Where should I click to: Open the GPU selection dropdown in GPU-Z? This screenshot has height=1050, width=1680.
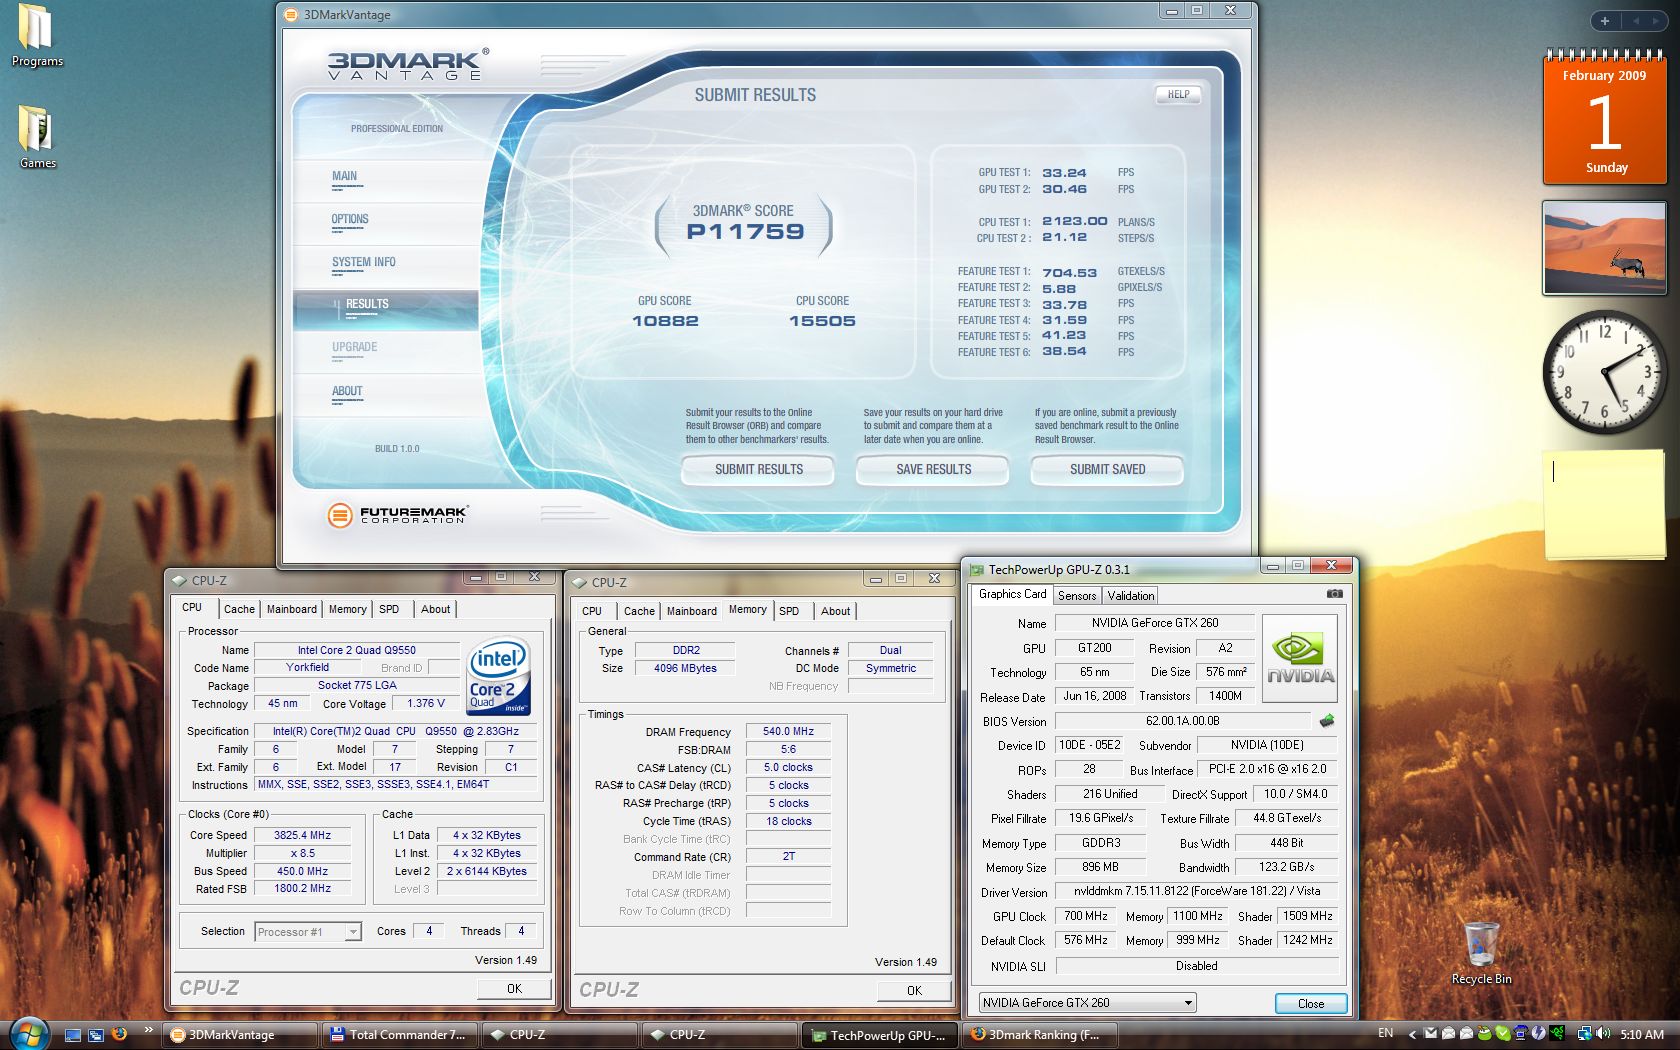pyautogui.click(x=1087, y=1003)
